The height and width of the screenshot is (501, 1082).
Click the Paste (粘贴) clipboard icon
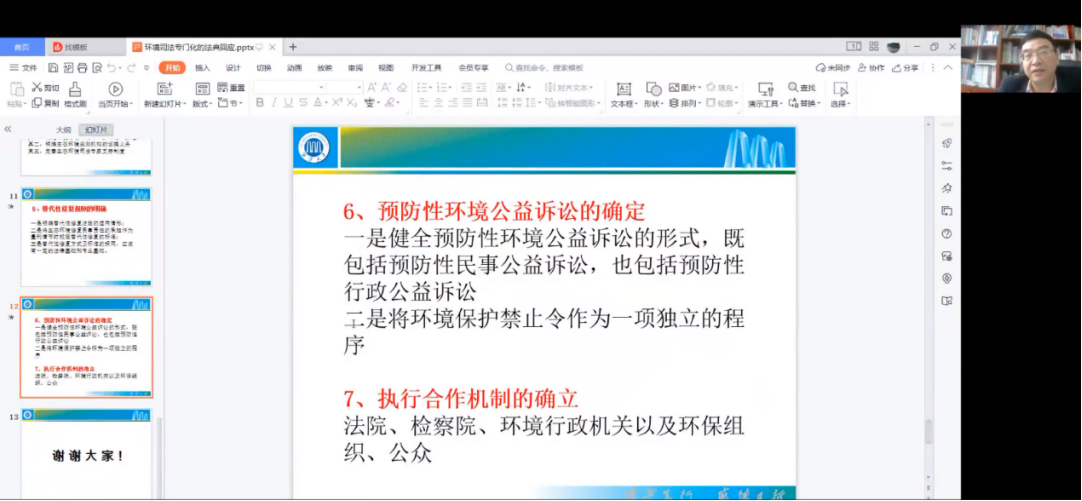(17, 89)
